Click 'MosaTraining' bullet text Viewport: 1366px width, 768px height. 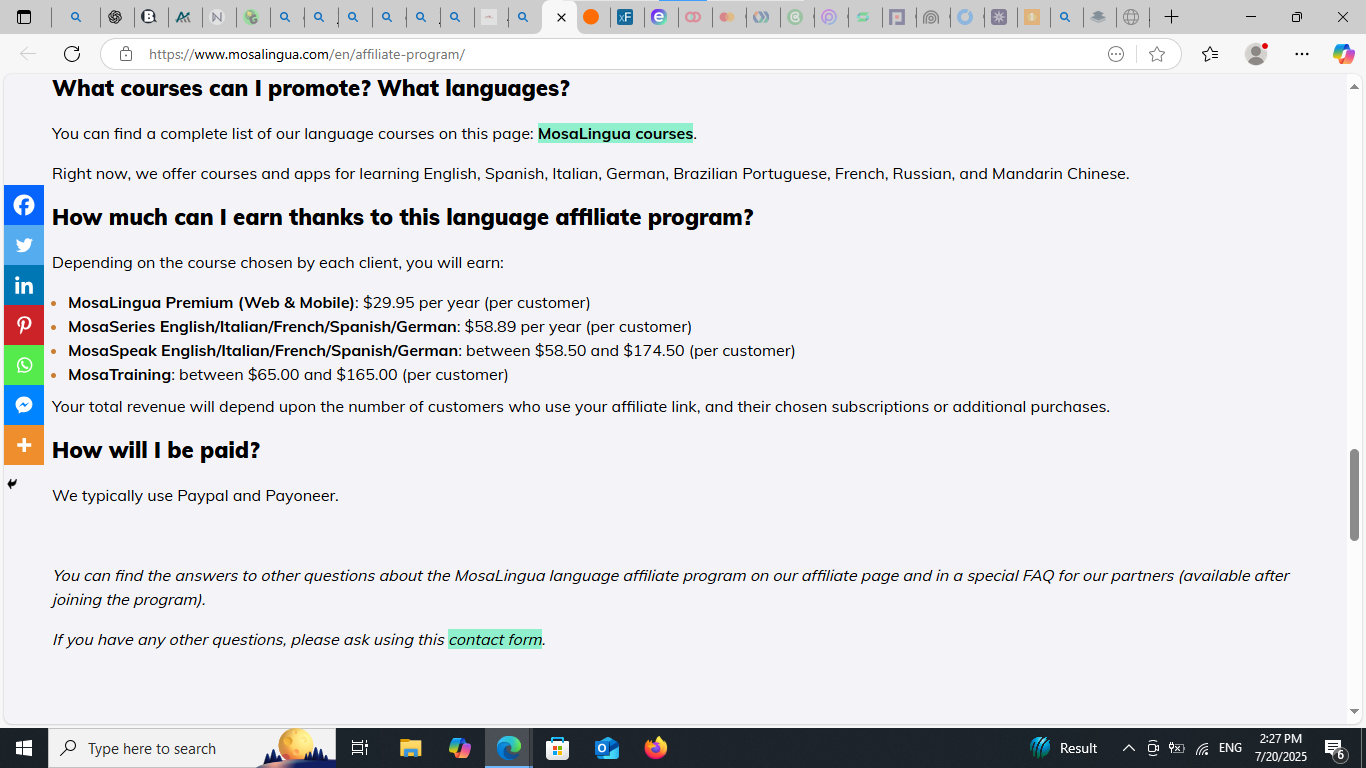pyautogui.click(x=120, y=374)
